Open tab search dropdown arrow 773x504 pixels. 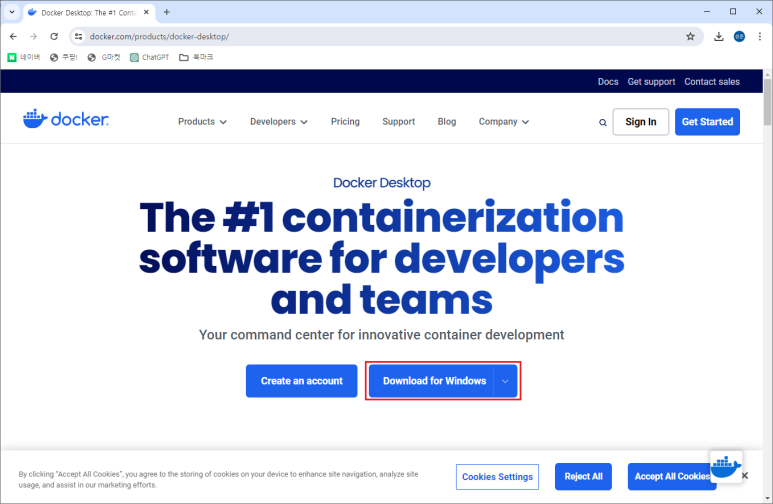tap(12, 12)
